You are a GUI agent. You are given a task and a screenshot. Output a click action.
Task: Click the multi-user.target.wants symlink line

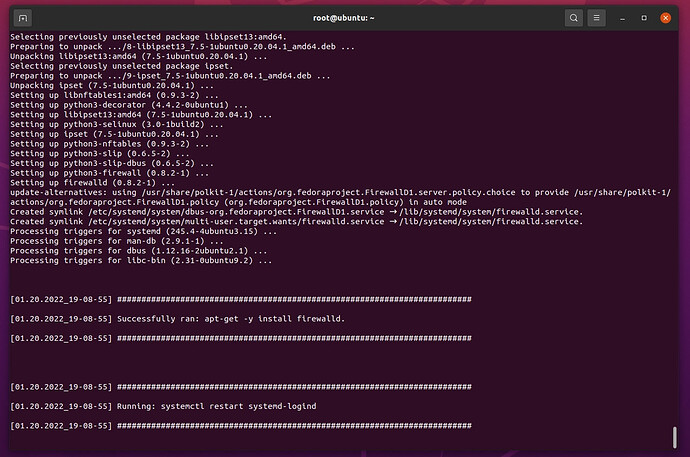(296, 222)
